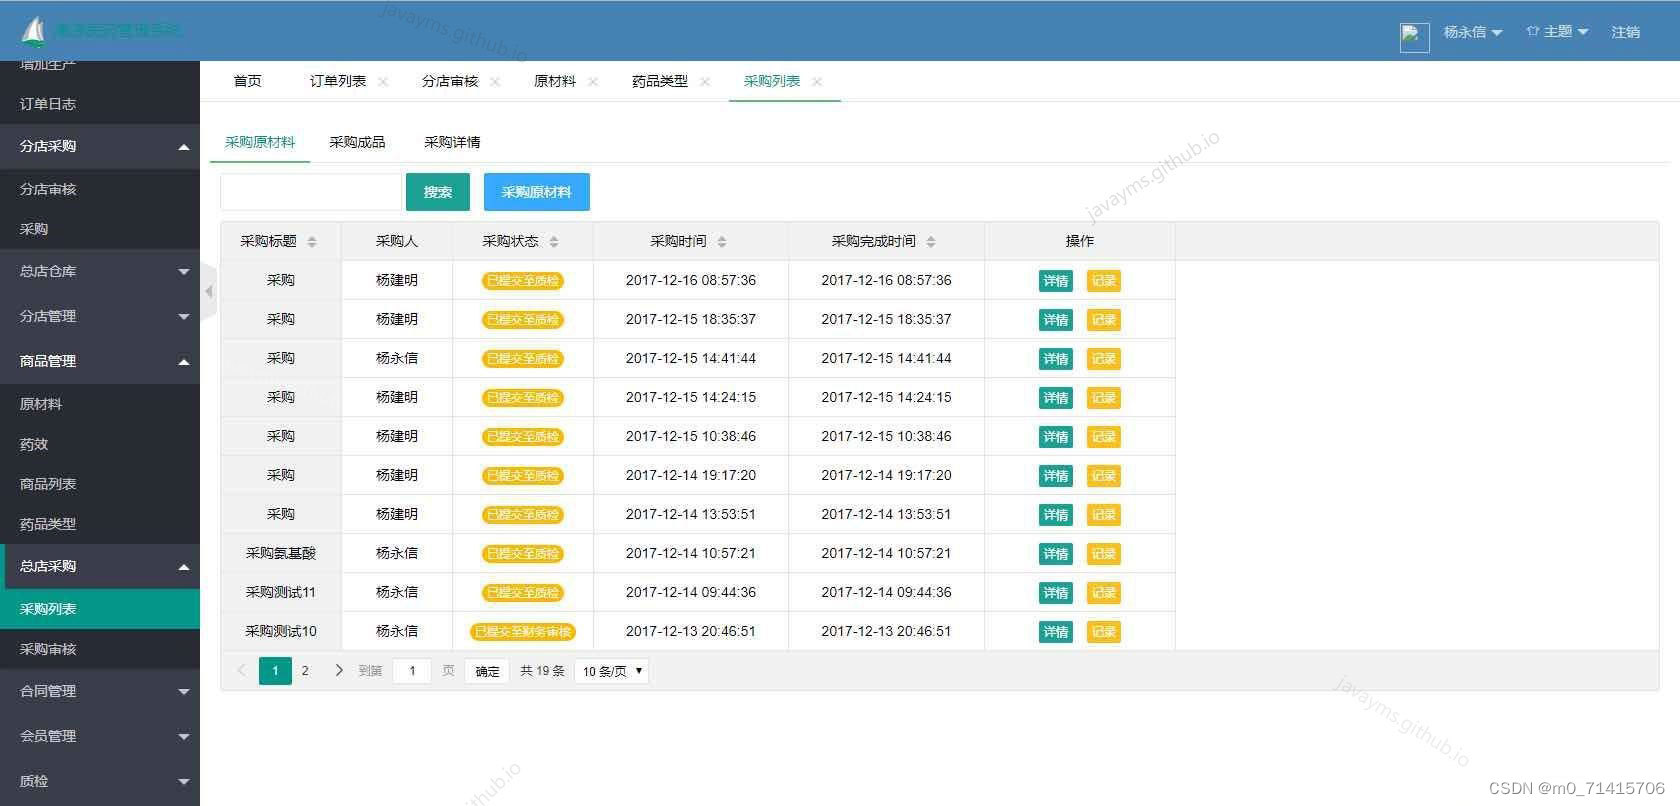Close the 采购列表 tab
This screenshot has height=806, width=1680.
817,82
